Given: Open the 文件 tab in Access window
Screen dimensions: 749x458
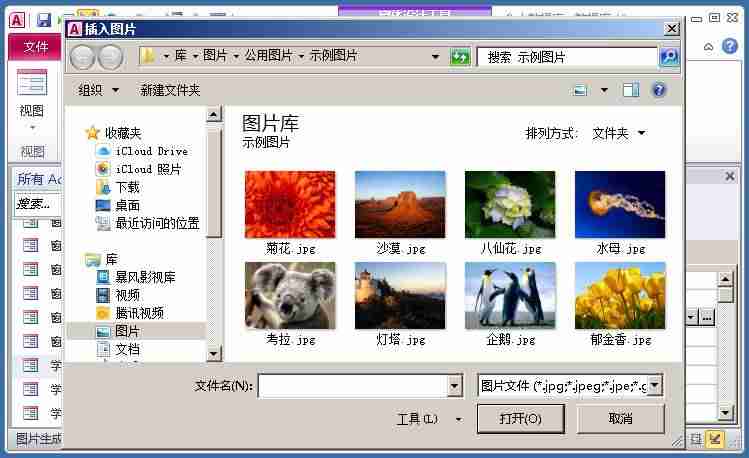Looking at the screenshot, I should click(x=35, y=47).
